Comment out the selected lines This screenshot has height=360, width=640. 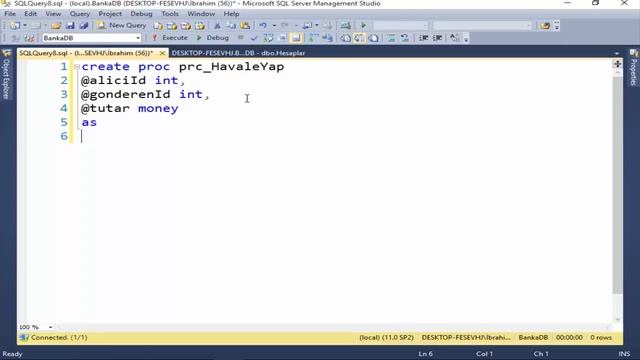391,38
